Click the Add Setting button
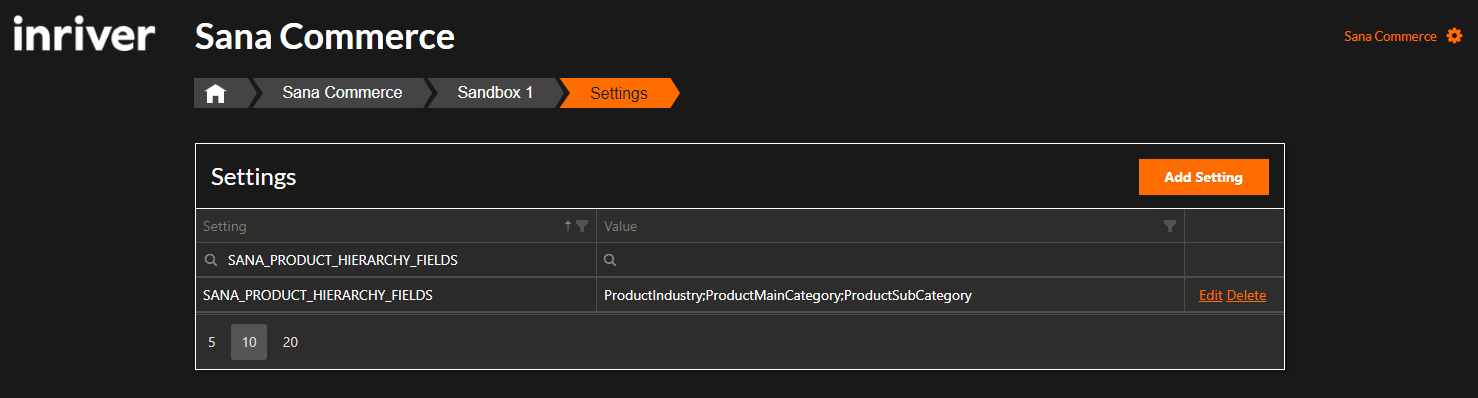The width and height of the screenshot is (1478, 398). [1203, 177]
